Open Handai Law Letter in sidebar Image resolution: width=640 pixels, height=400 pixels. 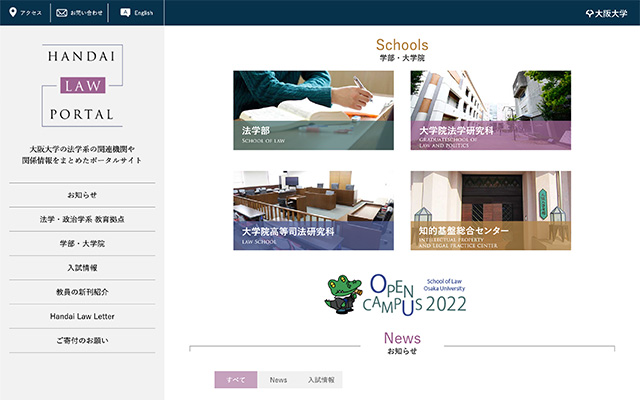(x=82, y=316)
